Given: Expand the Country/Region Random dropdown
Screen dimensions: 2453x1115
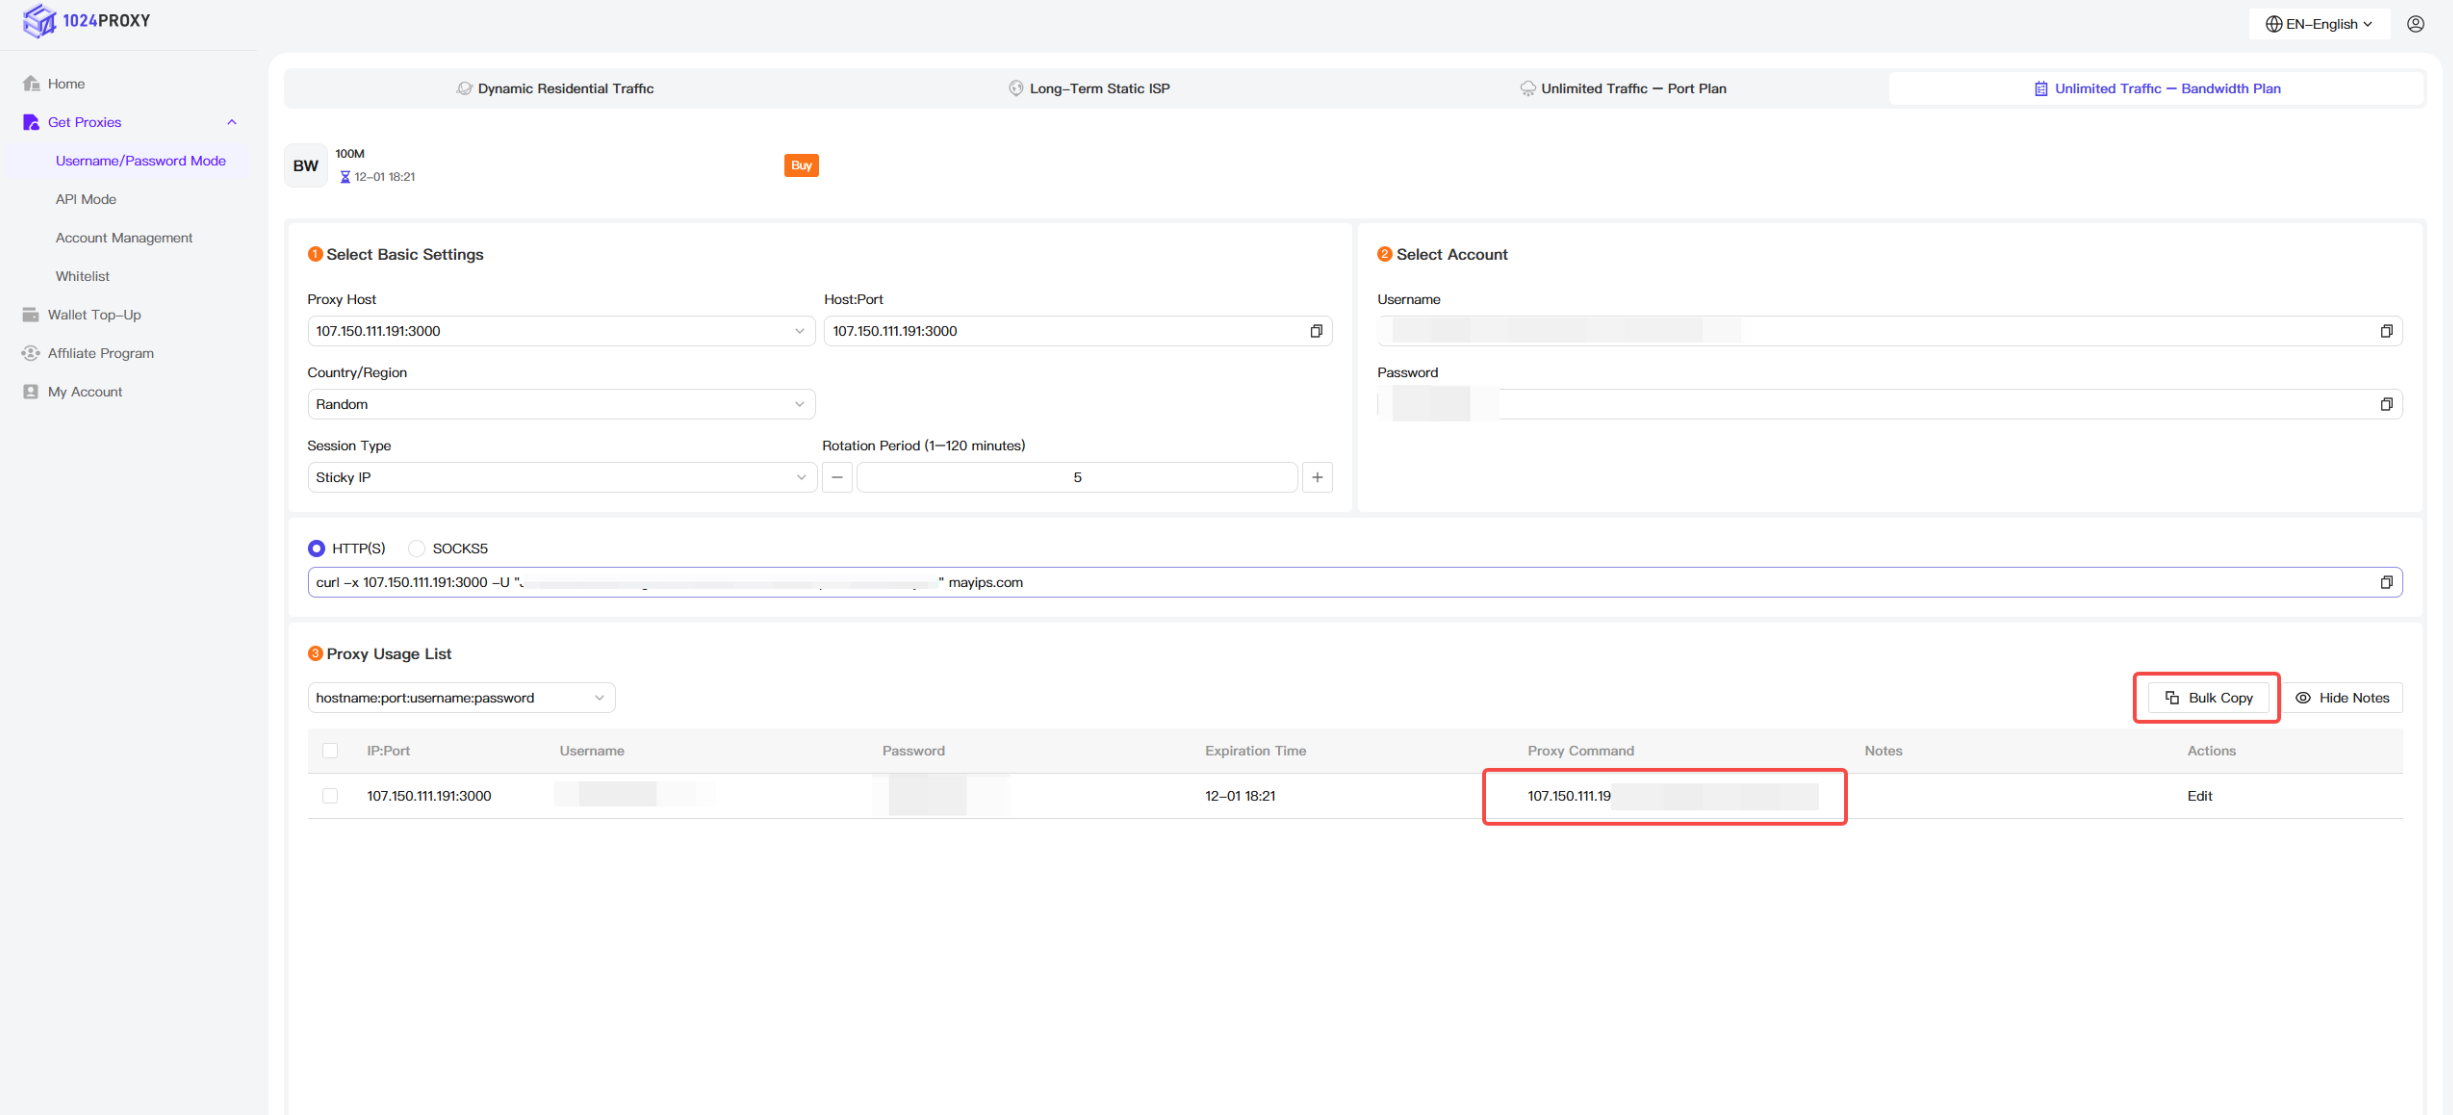Looking at the screenshot, I should coord(560,404).
